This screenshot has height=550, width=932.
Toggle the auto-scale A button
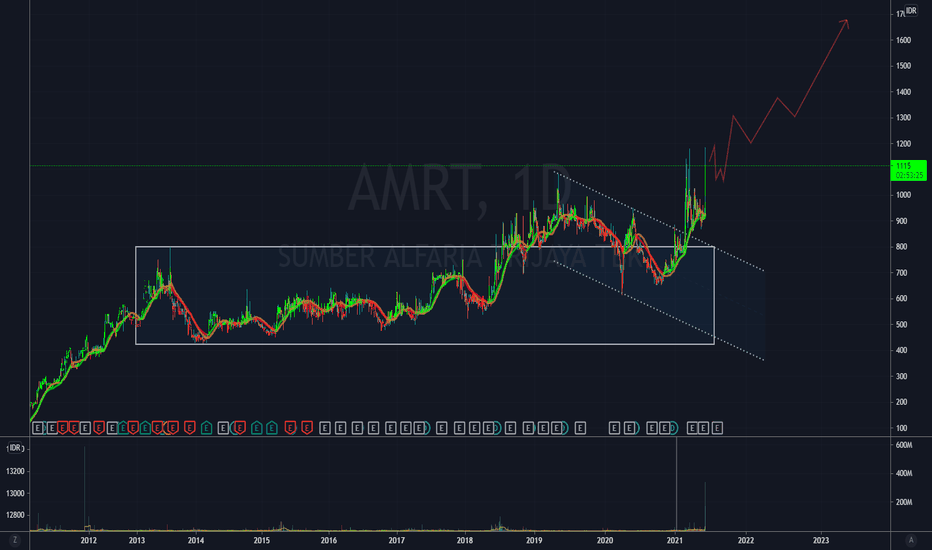(911, 540)
